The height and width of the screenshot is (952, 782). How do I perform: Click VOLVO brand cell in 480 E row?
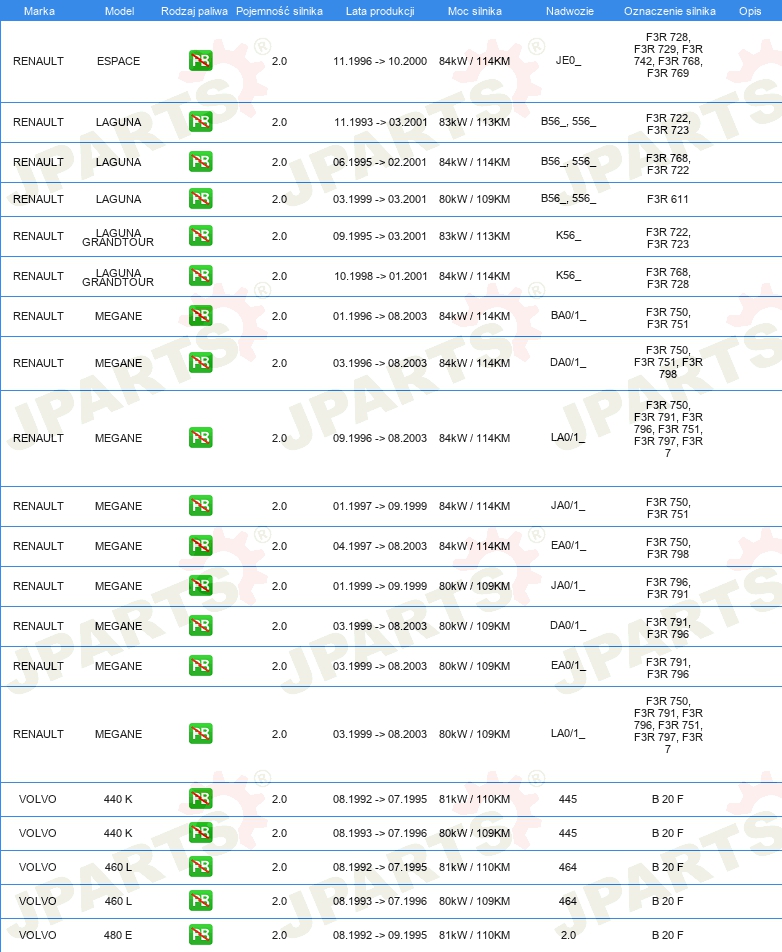click(x=38, y=935)
